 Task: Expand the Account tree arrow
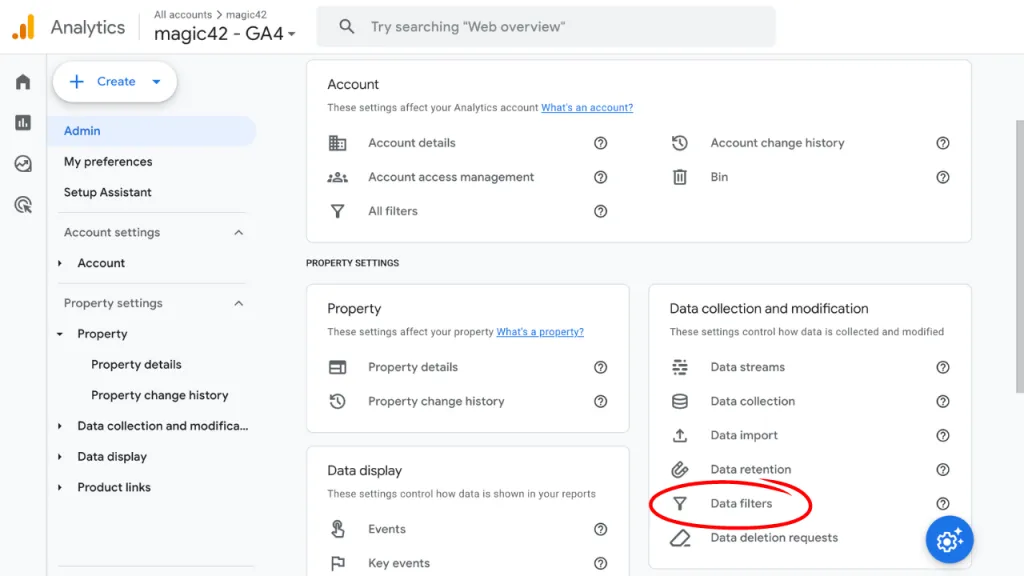59,263
